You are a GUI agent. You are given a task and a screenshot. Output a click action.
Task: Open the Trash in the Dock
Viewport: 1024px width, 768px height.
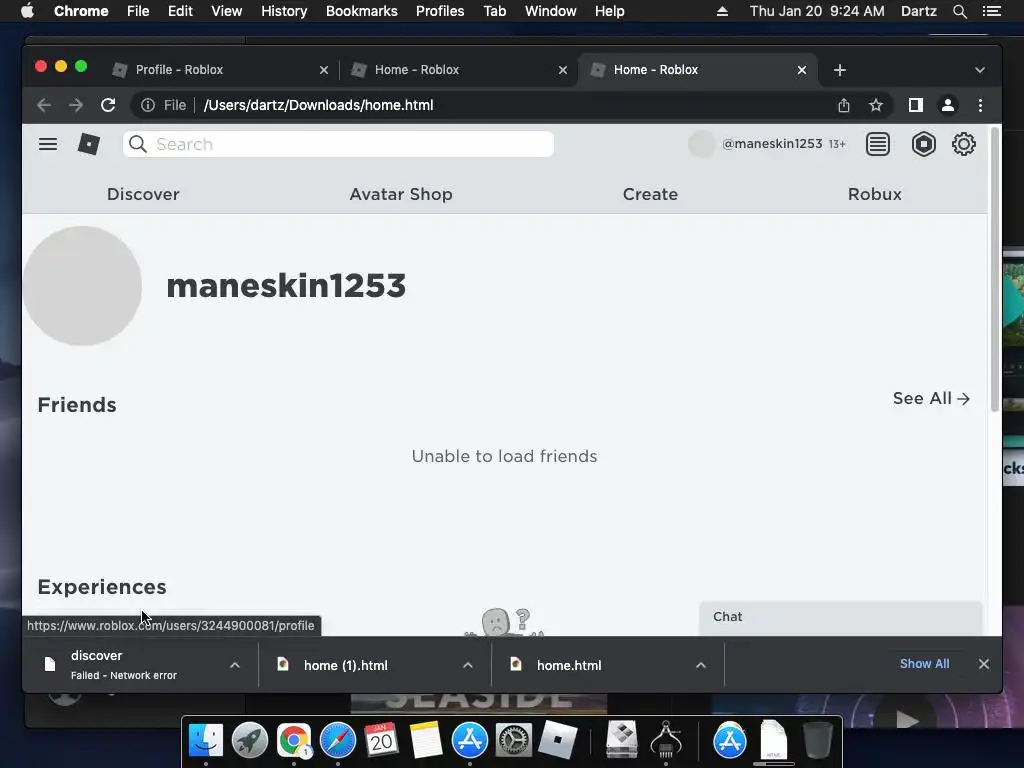[817, 741]
